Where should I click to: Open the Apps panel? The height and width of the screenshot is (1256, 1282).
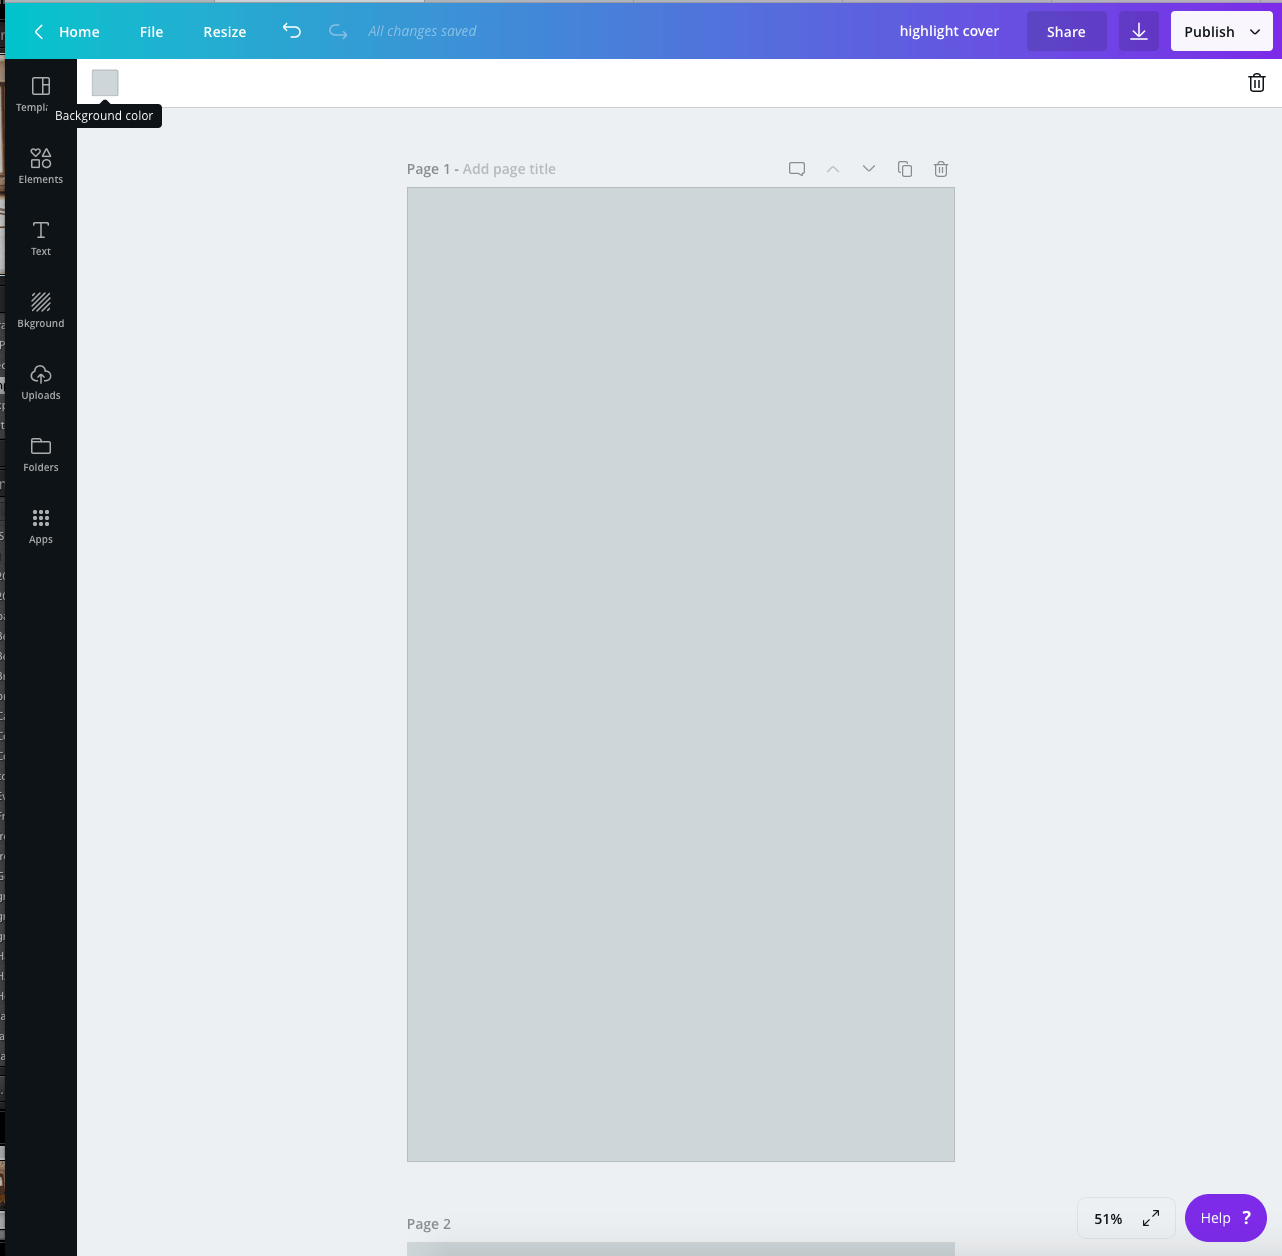tap(40, 526)
